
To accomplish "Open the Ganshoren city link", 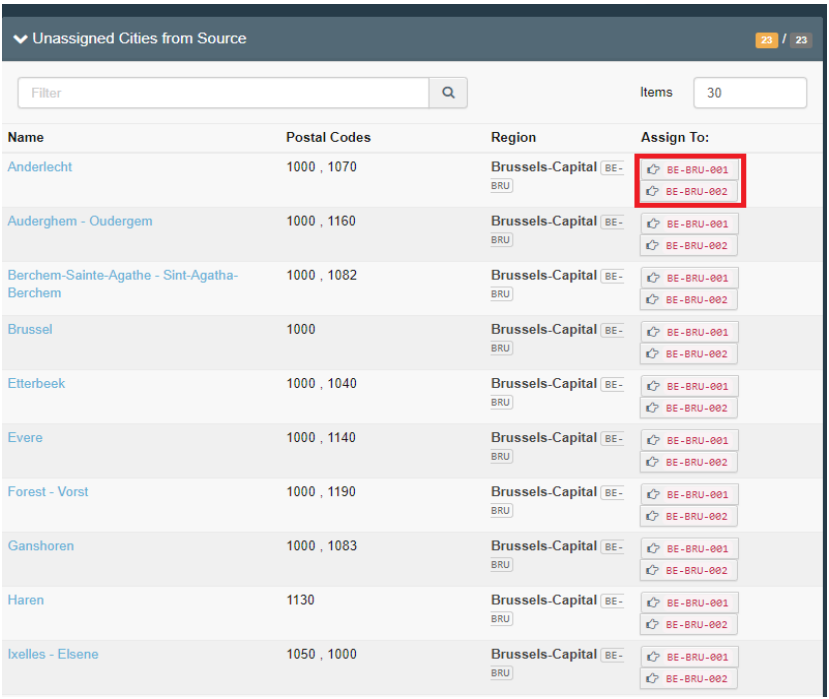I will pos(41,546).
